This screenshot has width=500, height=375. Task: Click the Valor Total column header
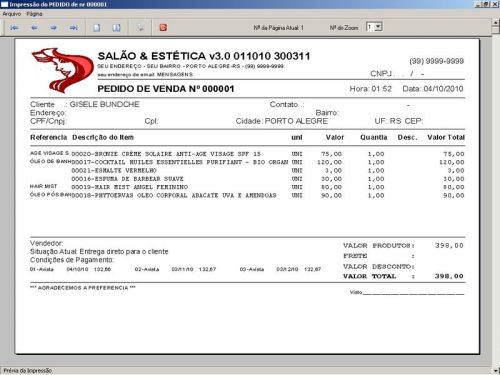click(x=446, y=137)
